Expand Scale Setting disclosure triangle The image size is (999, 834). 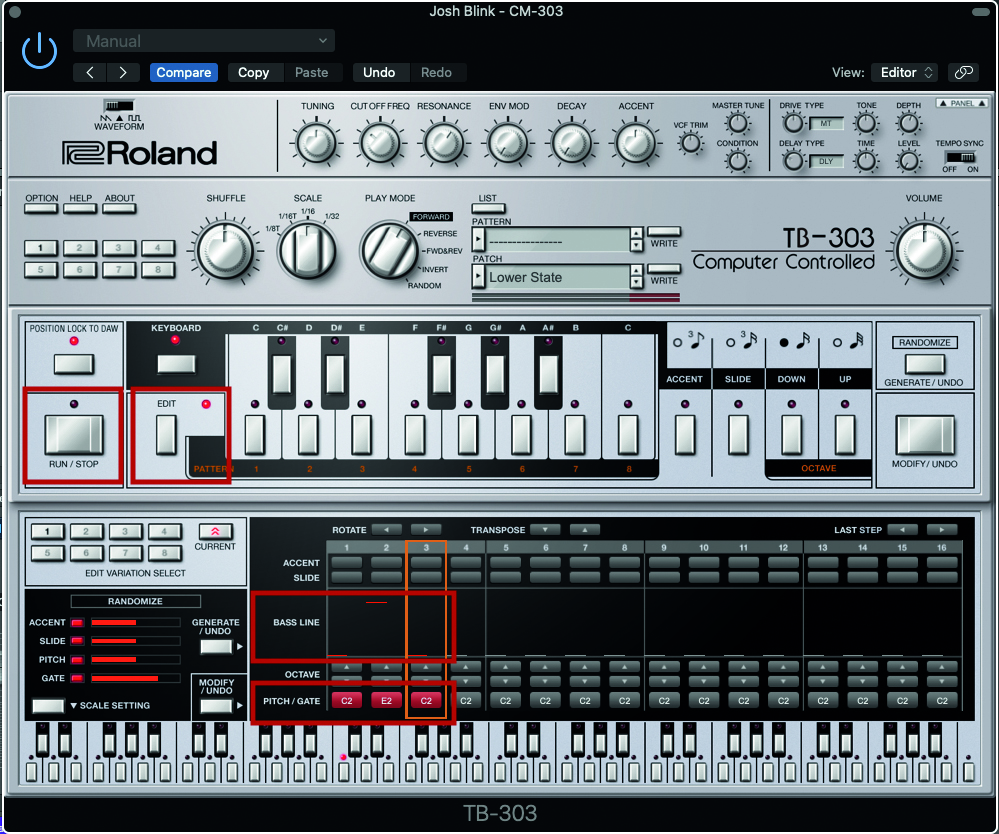click(x=74, y=705)
